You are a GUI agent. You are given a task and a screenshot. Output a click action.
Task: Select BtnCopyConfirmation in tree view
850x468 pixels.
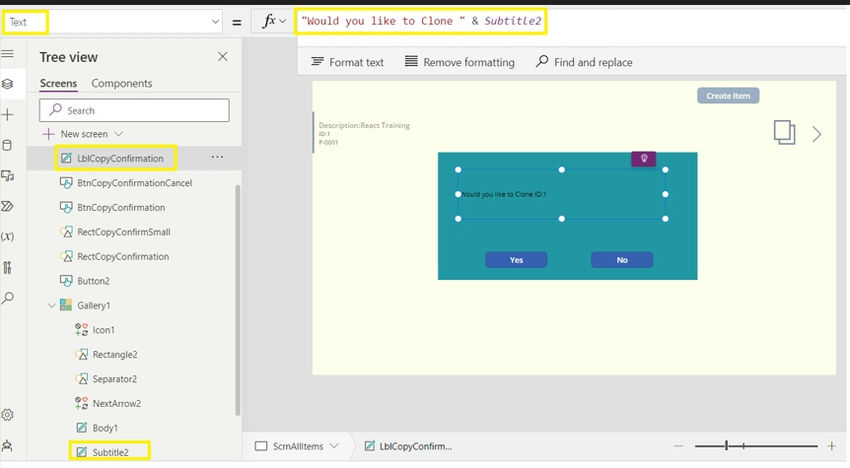pos(121,207)
